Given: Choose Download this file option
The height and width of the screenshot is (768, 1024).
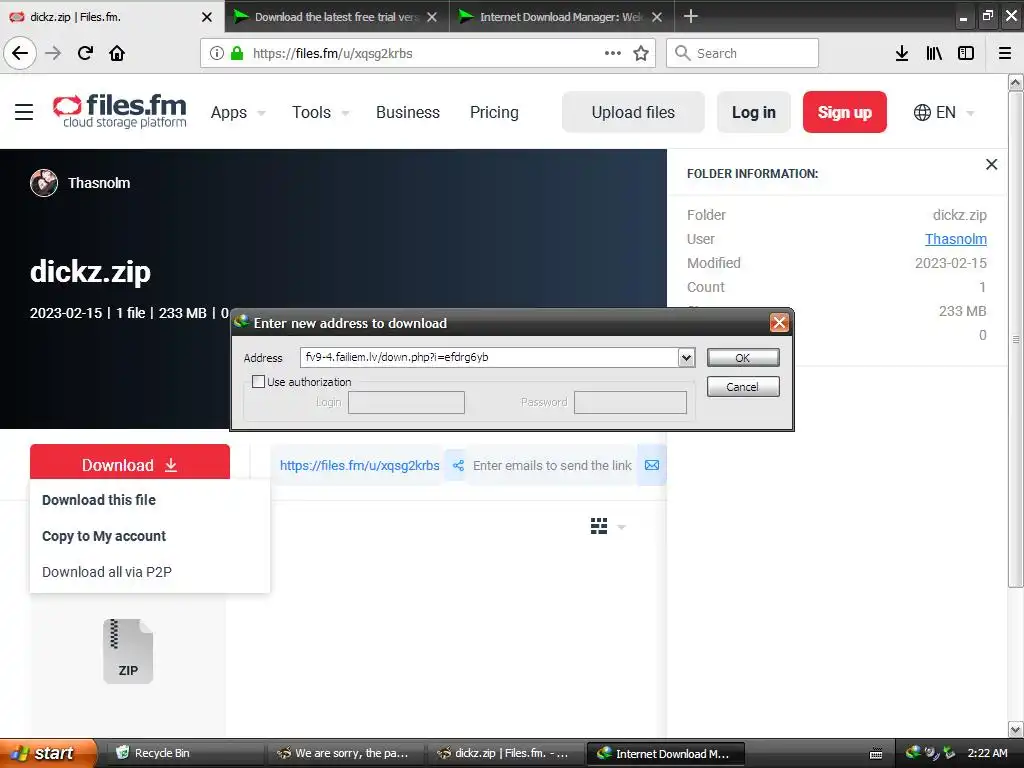Looking at the screenshot, I should coord(99,500).
